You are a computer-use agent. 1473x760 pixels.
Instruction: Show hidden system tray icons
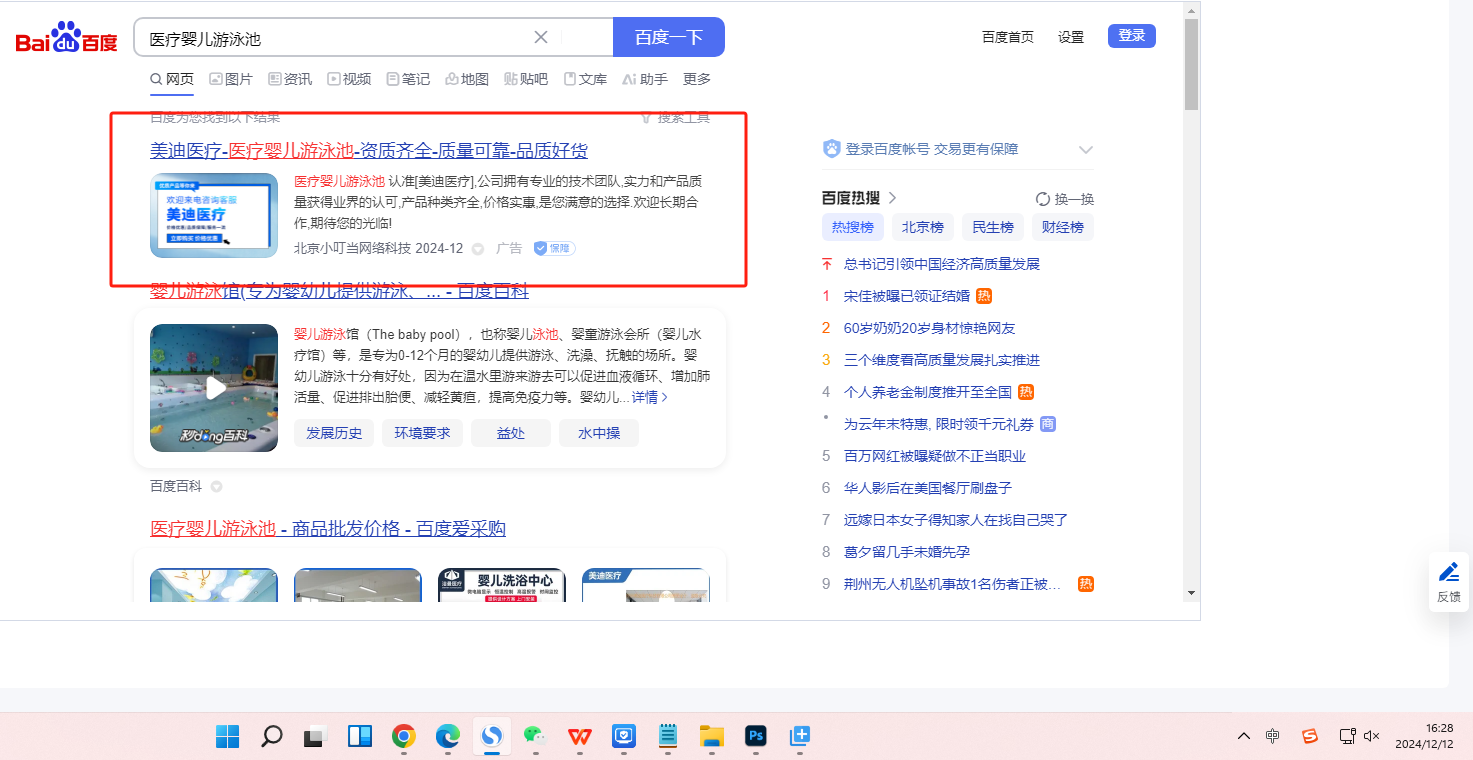pos(1243,737)
